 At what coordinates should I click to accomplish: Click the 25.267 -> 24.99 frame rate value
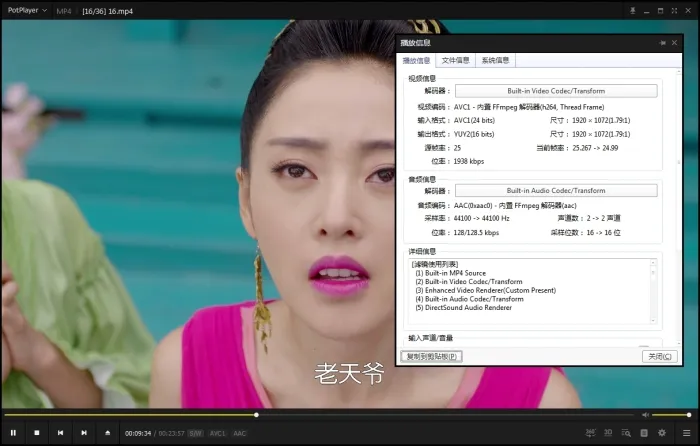click(x=595, y=148)
